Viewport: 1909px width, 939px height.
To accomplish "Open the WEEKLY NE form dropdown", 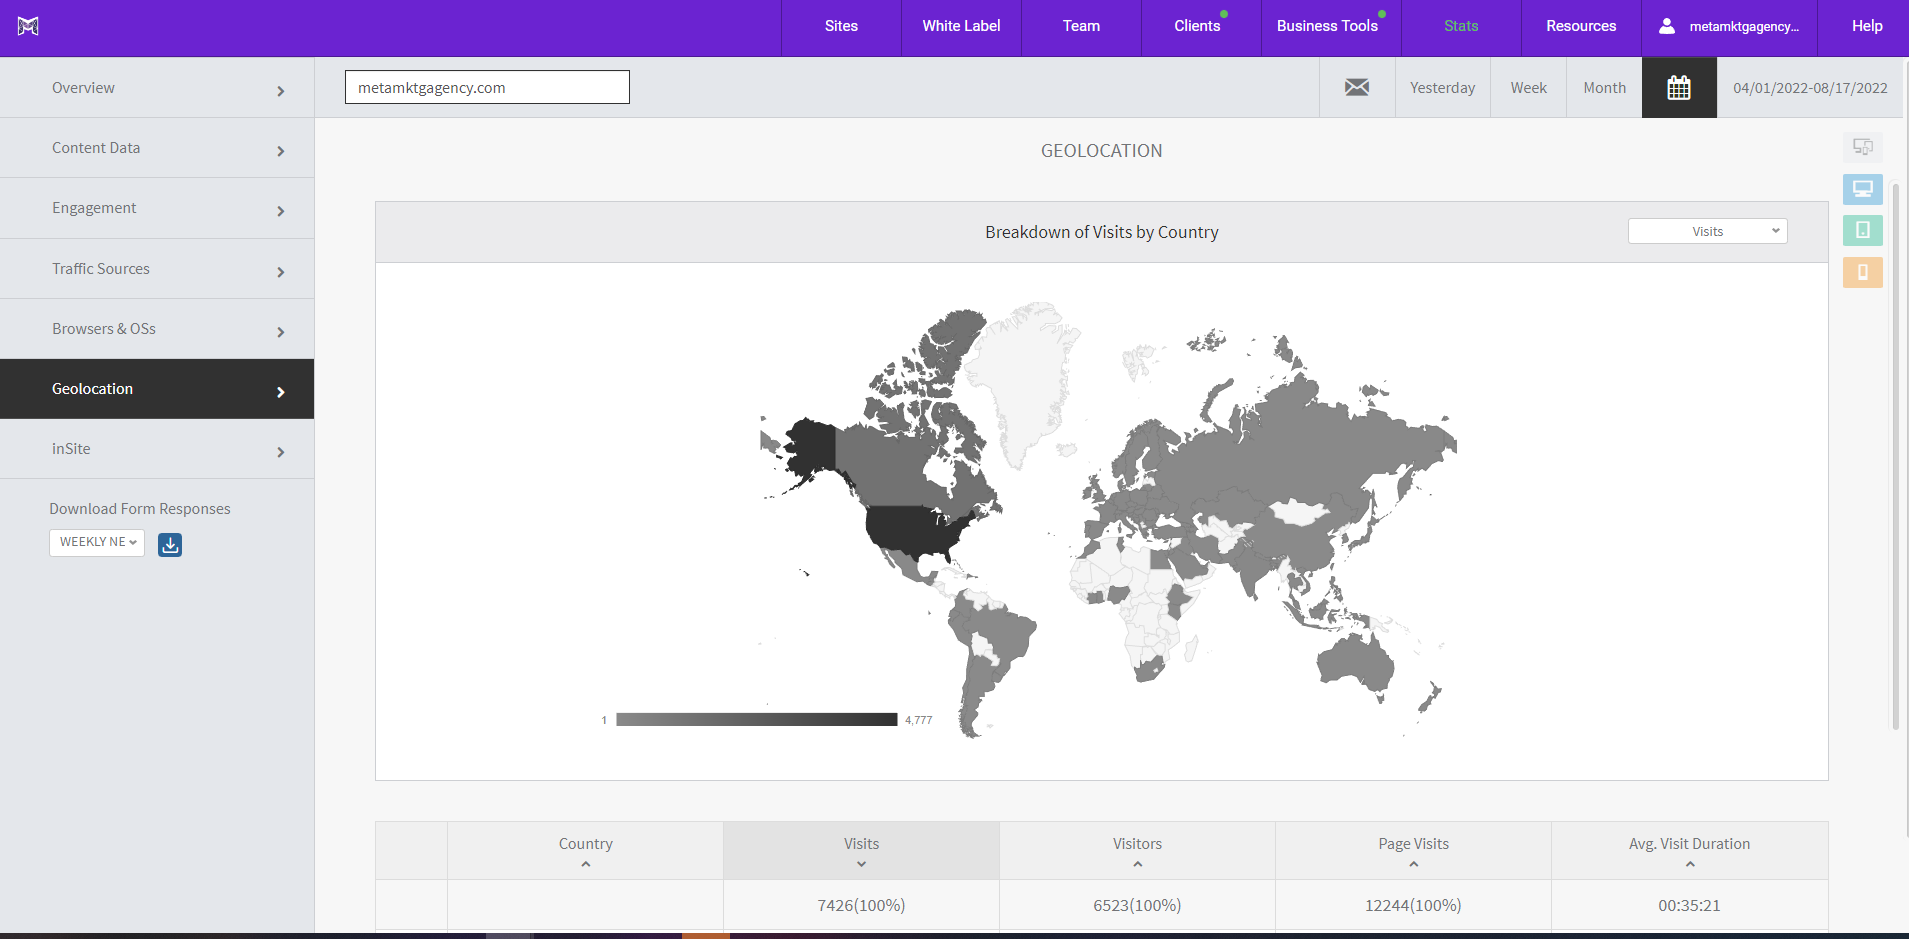I will pyautogui.click(x=97, y=542).
